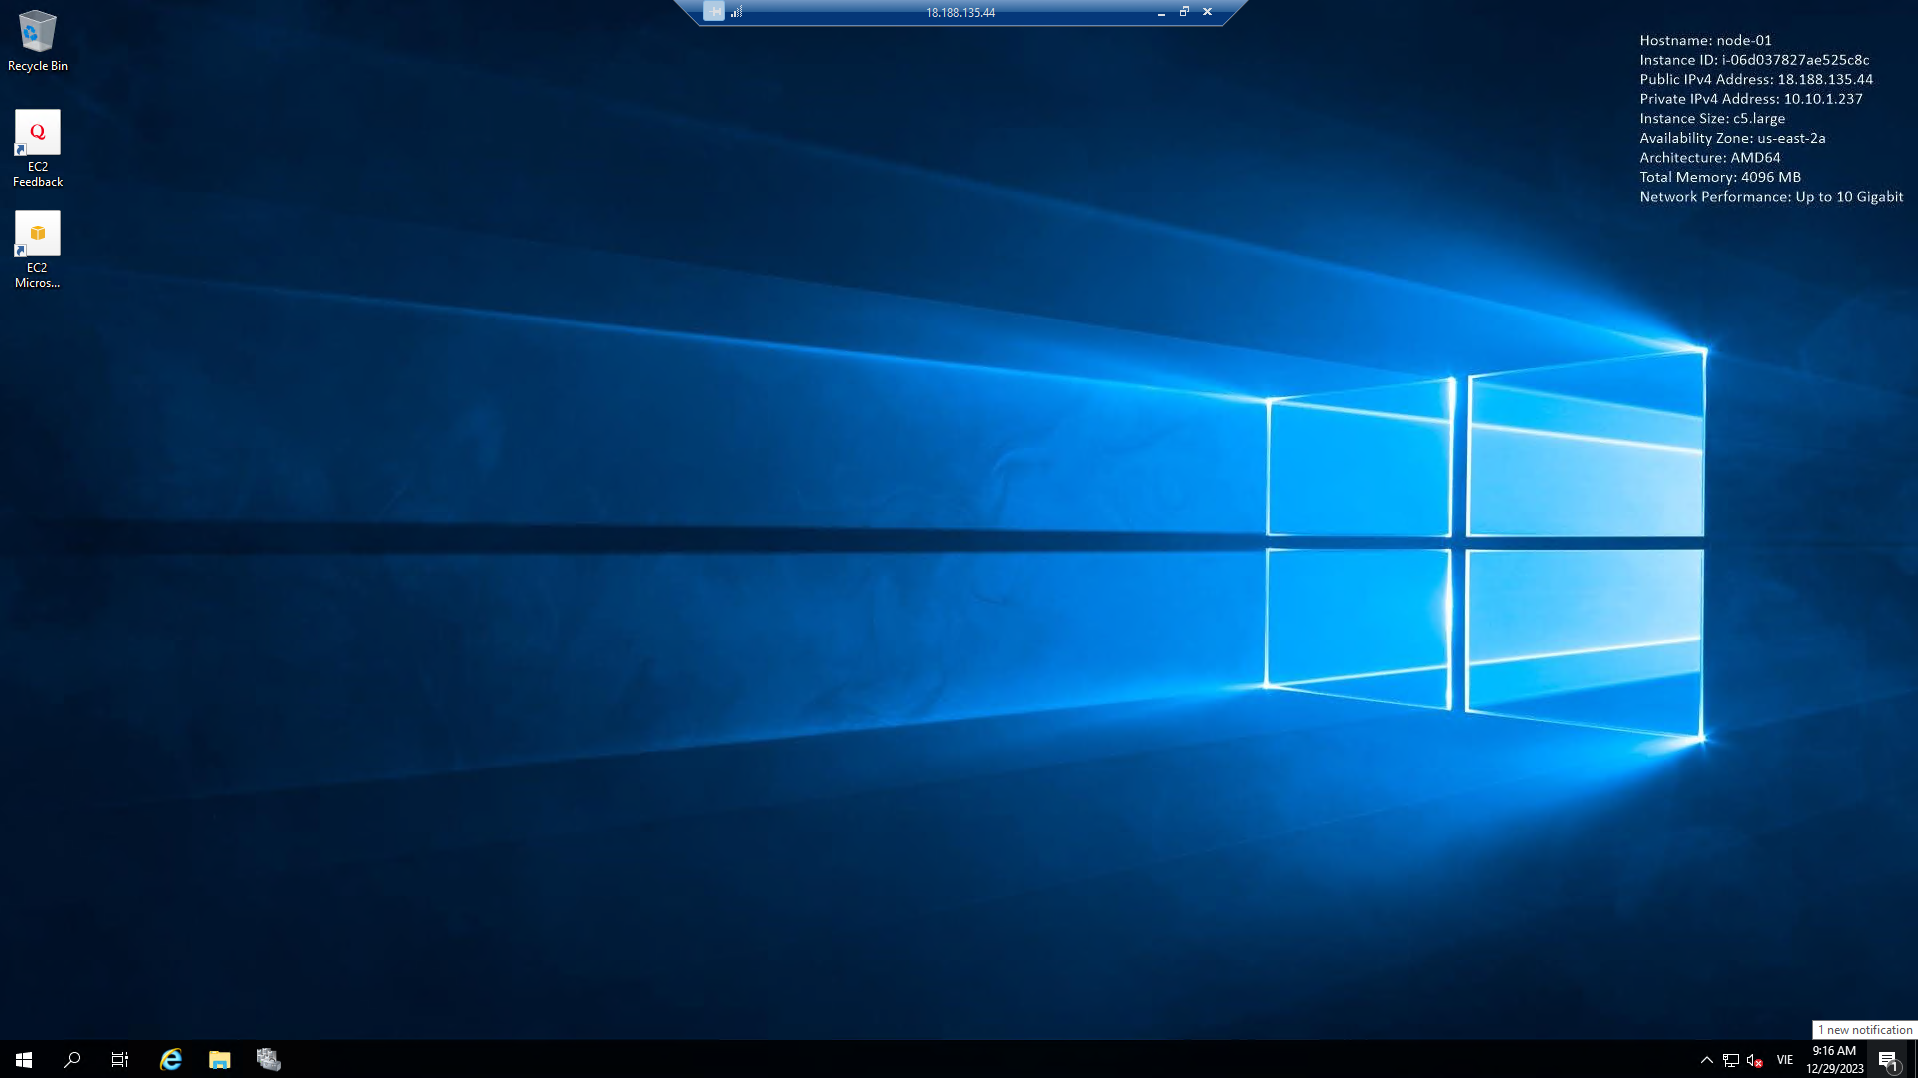The width and height of the screenshot is (1918, 1078).
Task: Click the network icon in system tray
Action: 1731,1060
